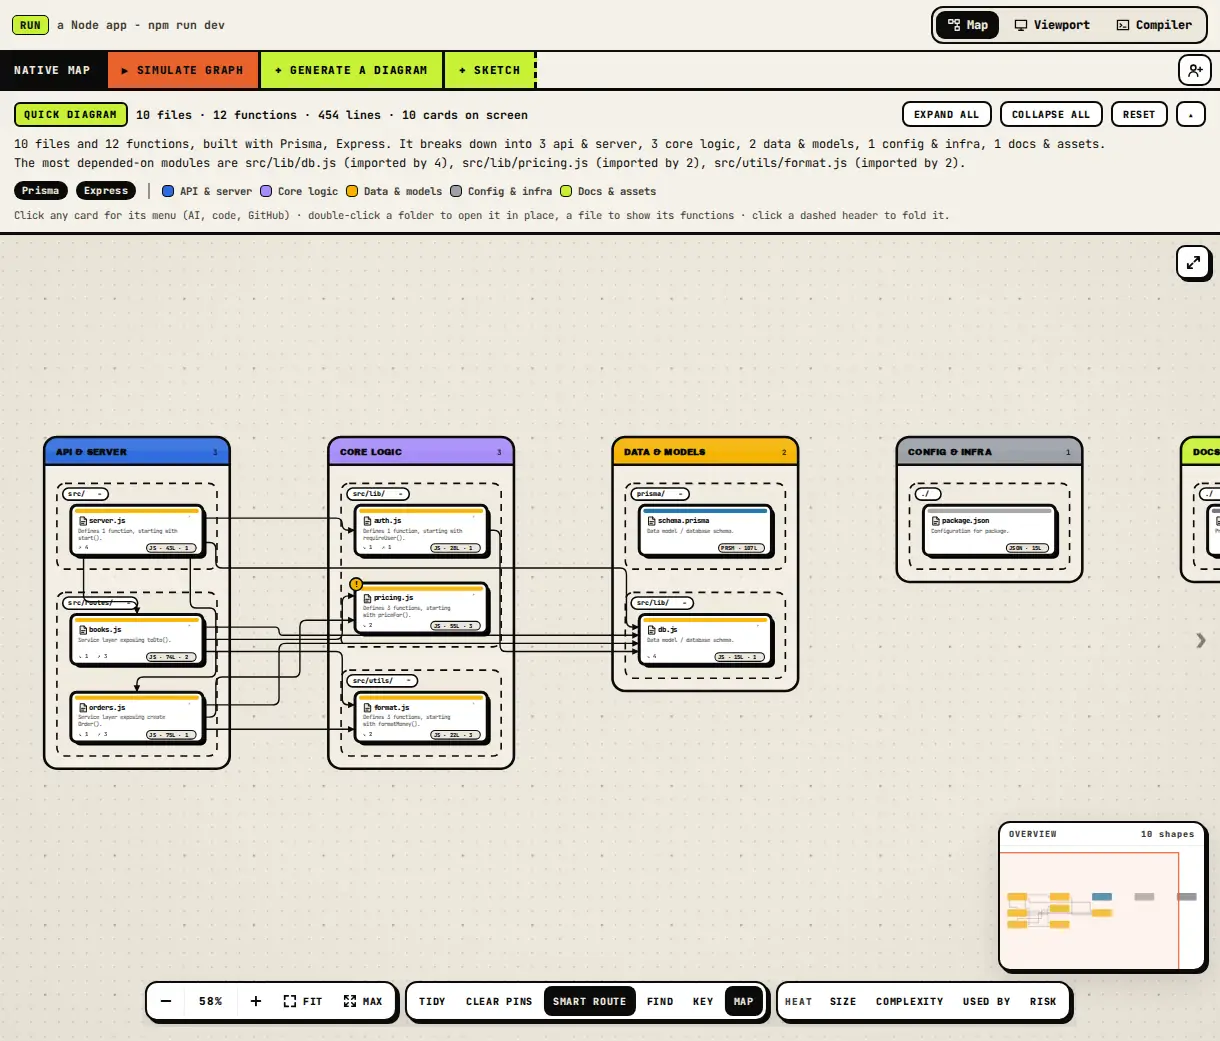The height and width of the screenshot is (1041, 1220).
Task: Toggle the HEAT overlay
Action: point(799,1001)
